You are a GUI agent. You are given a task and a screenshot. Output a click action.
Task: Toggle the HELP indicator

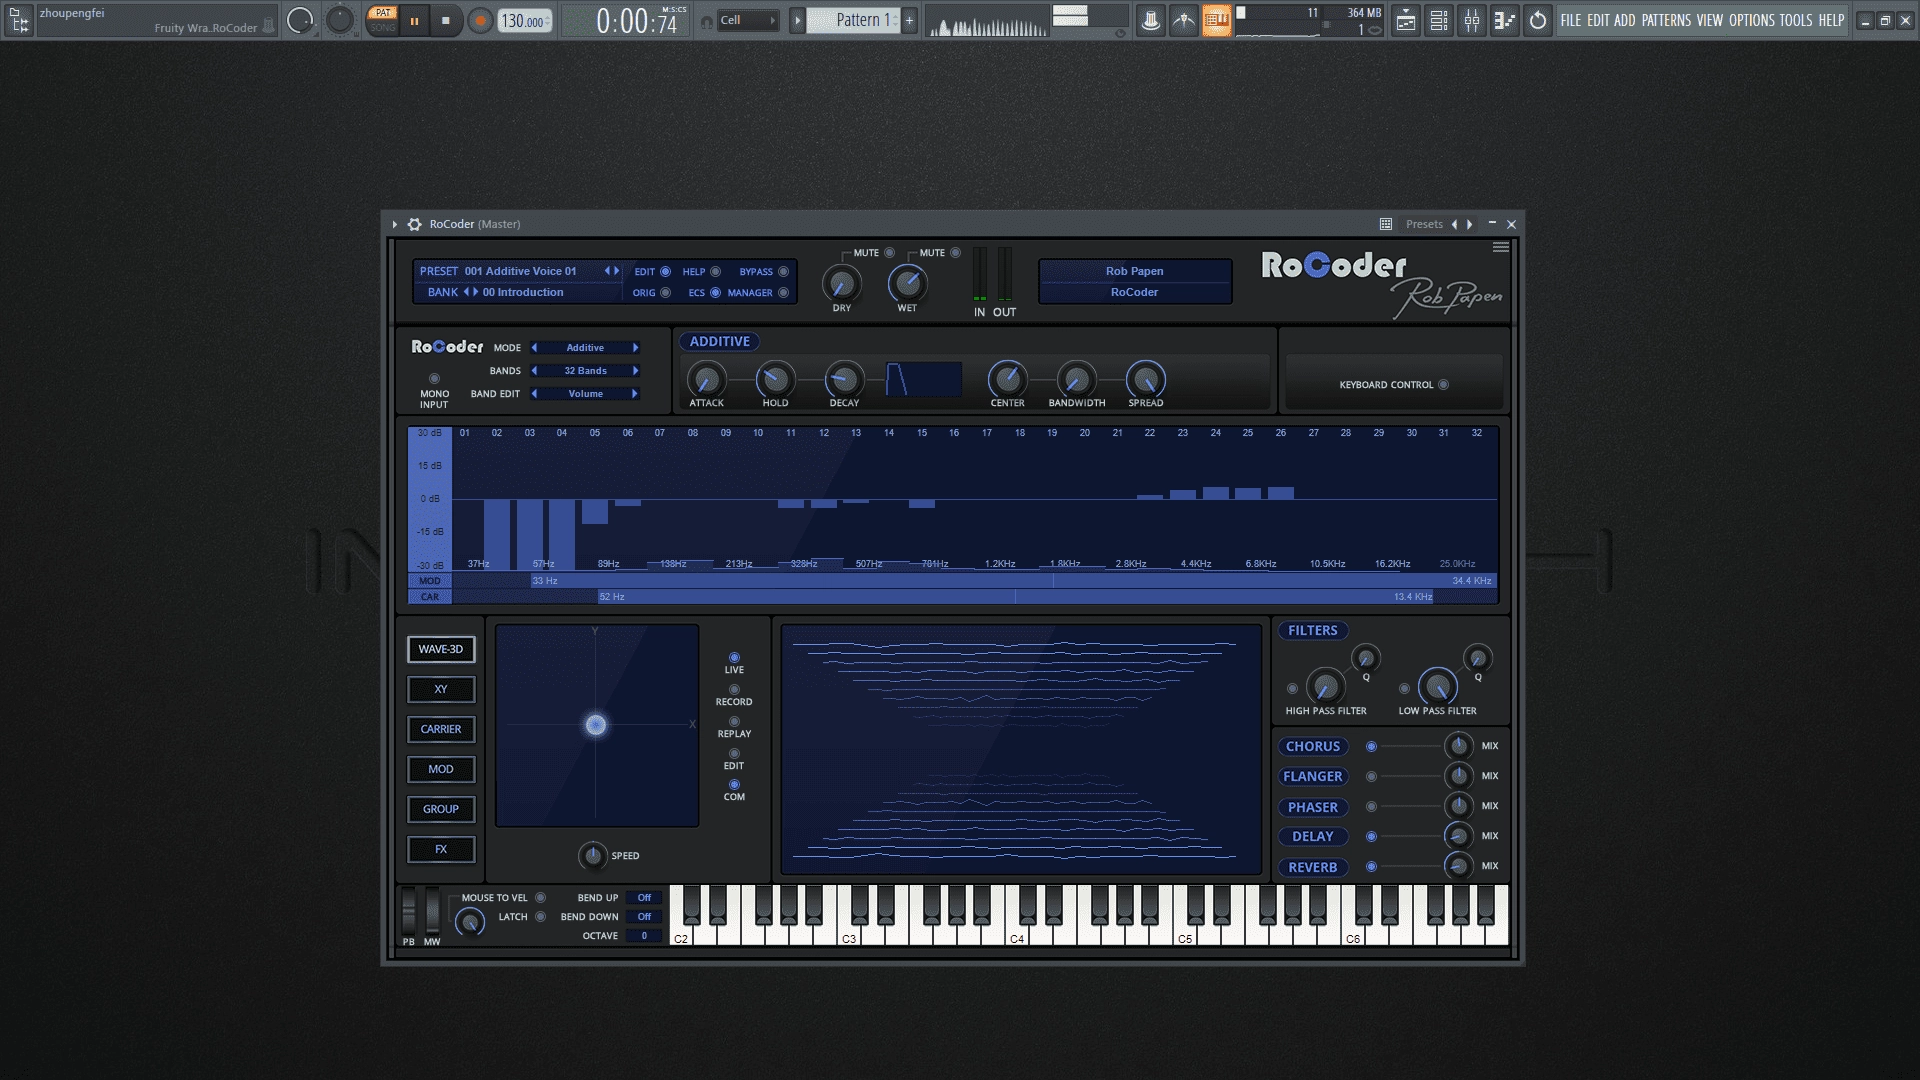[x=716, y=272]
